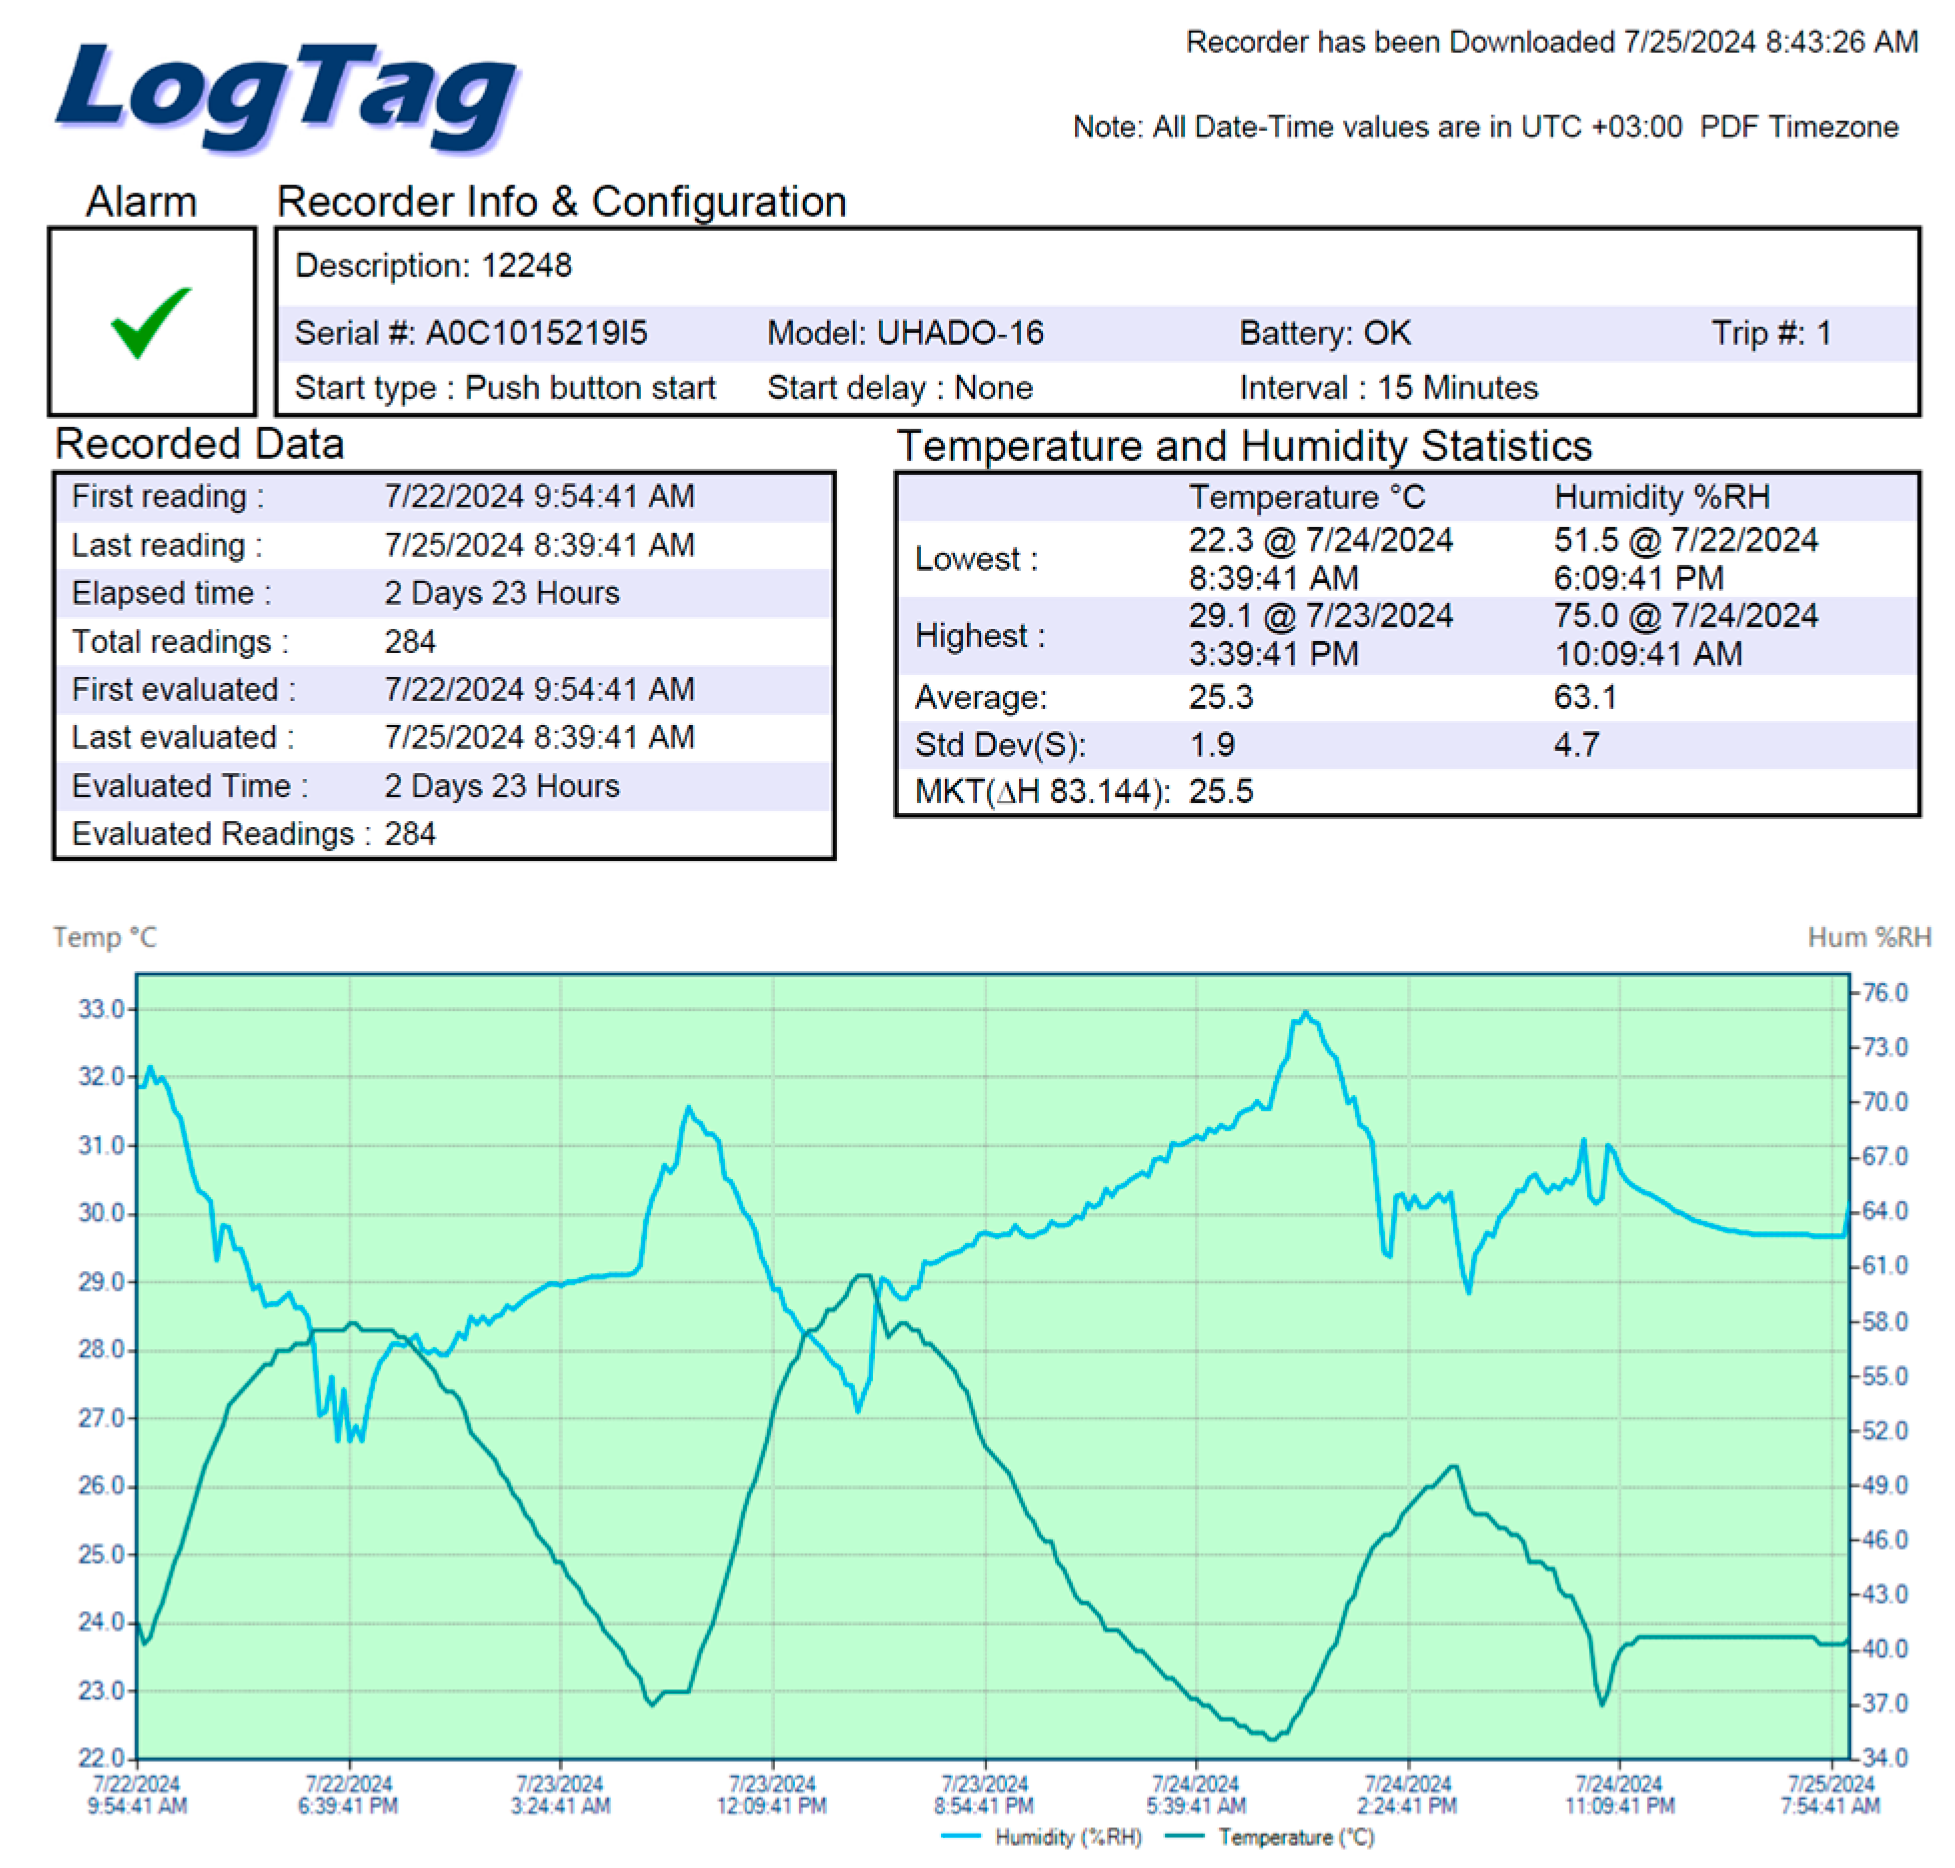Screen dimensions: 1955x1868
Task: Click the Hum %RH axis title
Action: pyautogui.click(x=1868, y=938)
